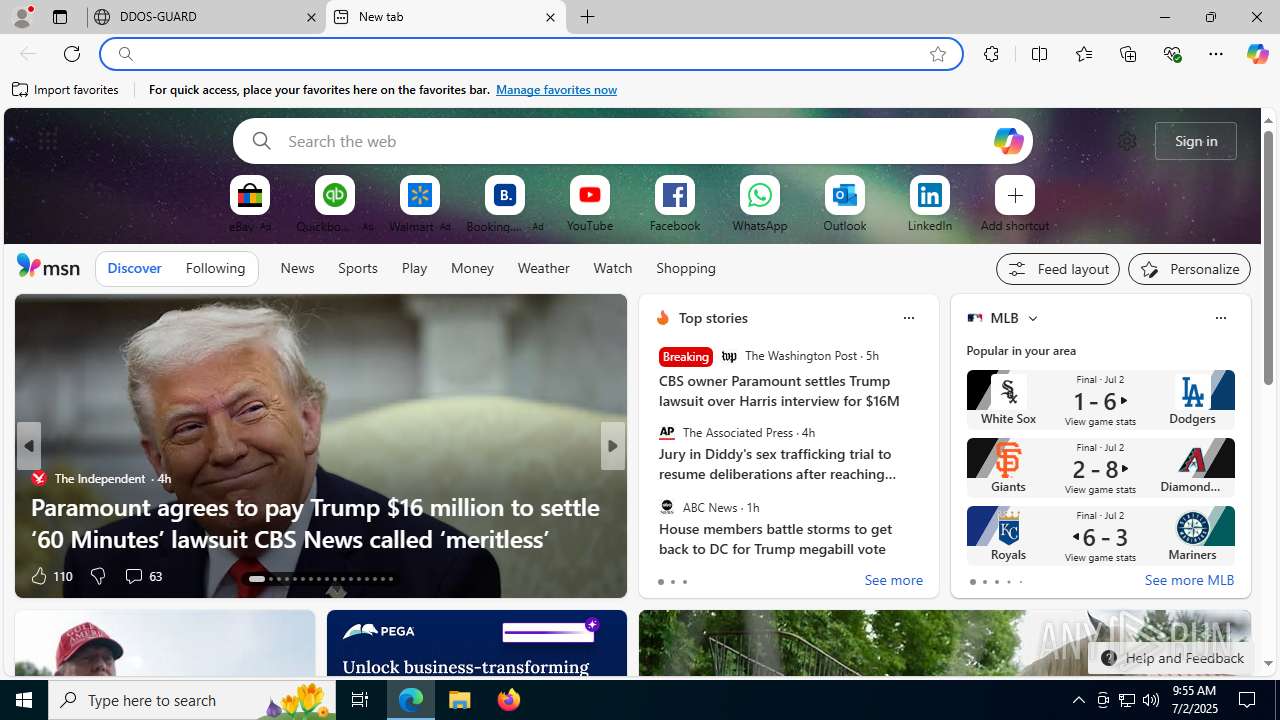Select the Following feed tab
The height and width of the screenshot is (720, 1280).
[215, 268]
